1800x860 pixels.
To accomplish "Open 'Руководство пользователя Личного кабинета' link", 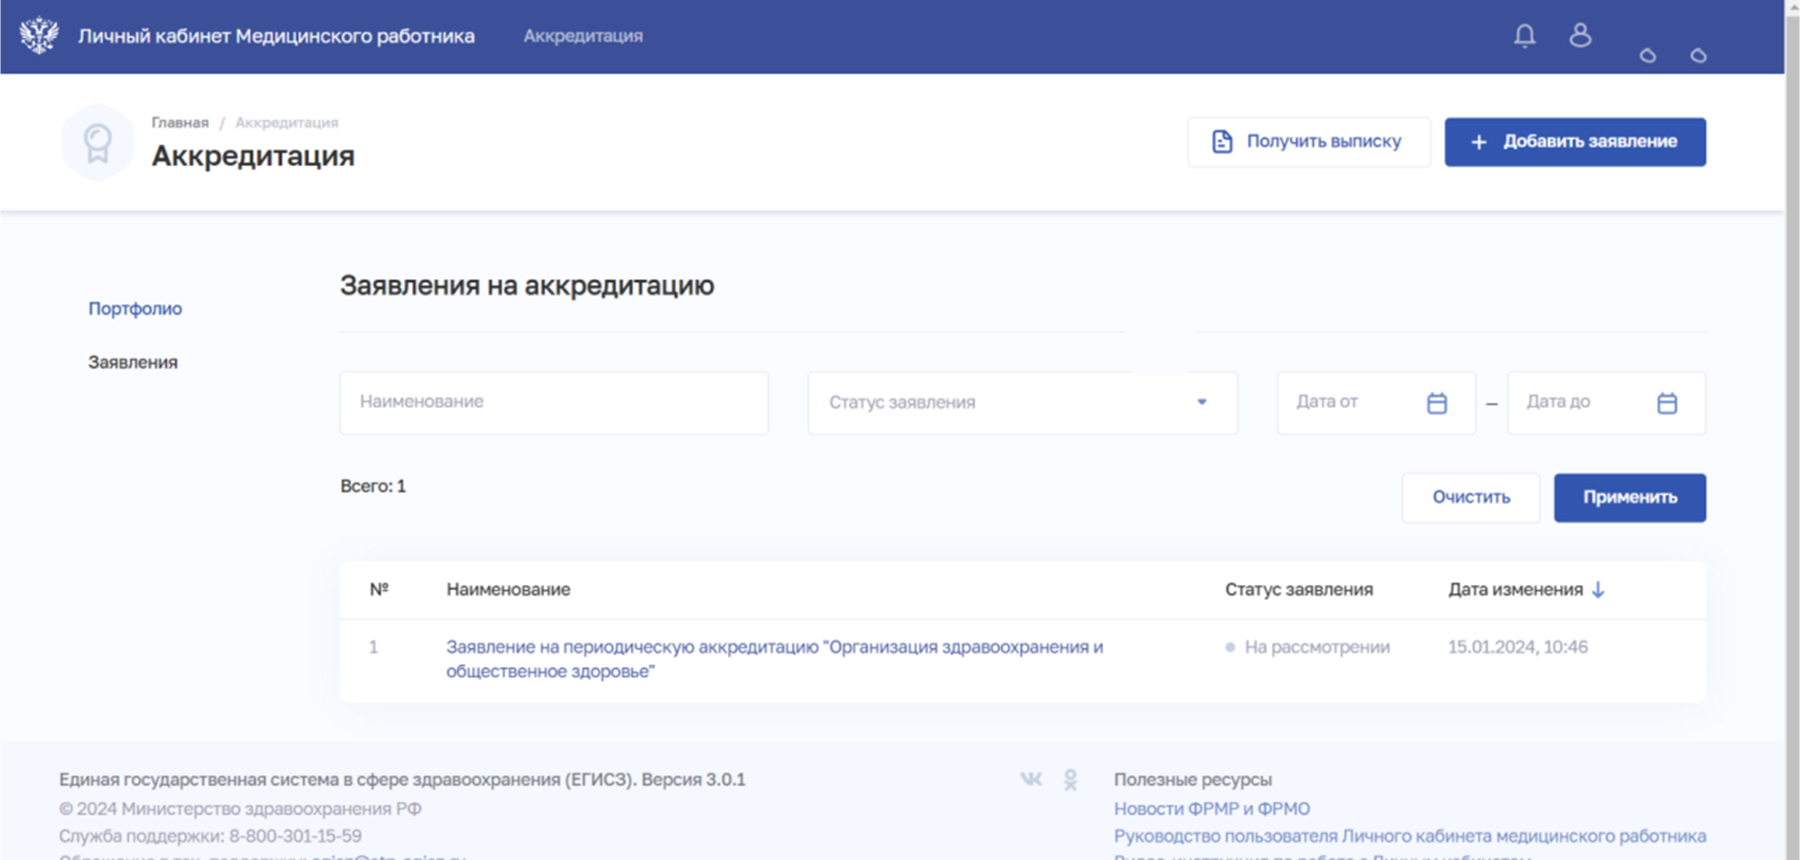I will coord(1410,836).
